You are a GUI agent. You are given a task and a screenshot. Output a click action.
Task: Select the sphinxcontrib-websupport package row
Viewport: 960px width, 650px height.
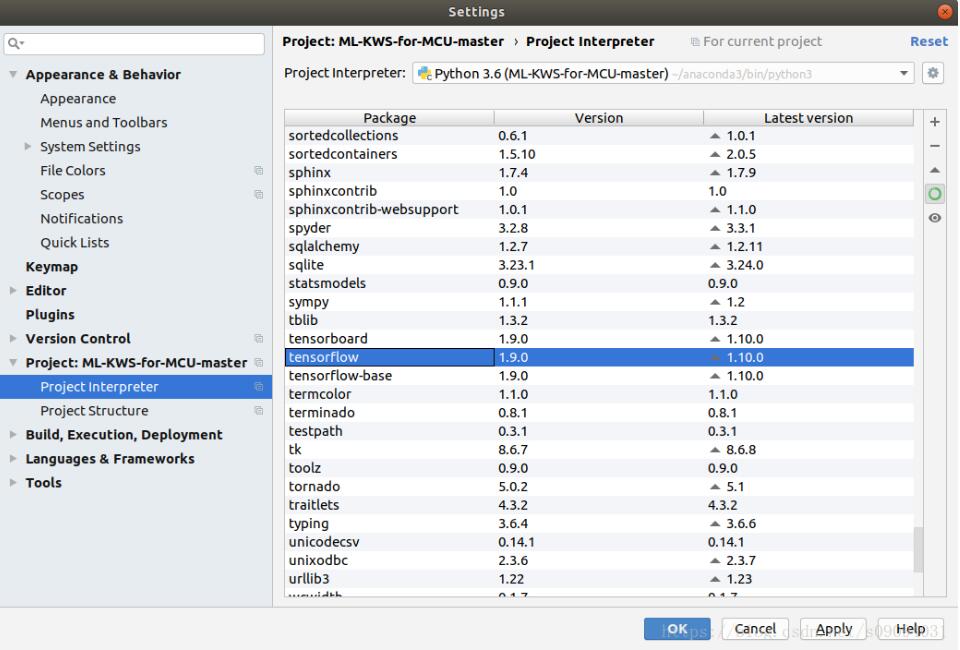(599, 209)
